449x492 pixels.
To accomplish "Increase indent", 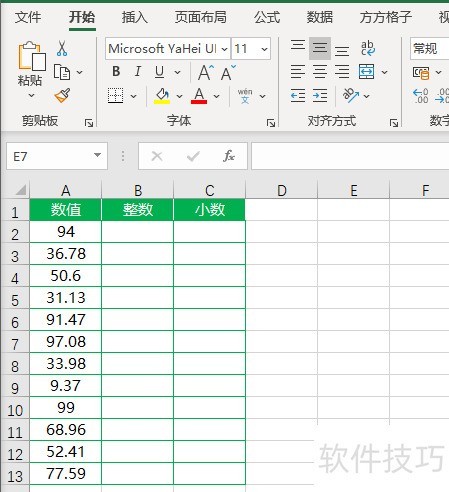I will 320,96.
